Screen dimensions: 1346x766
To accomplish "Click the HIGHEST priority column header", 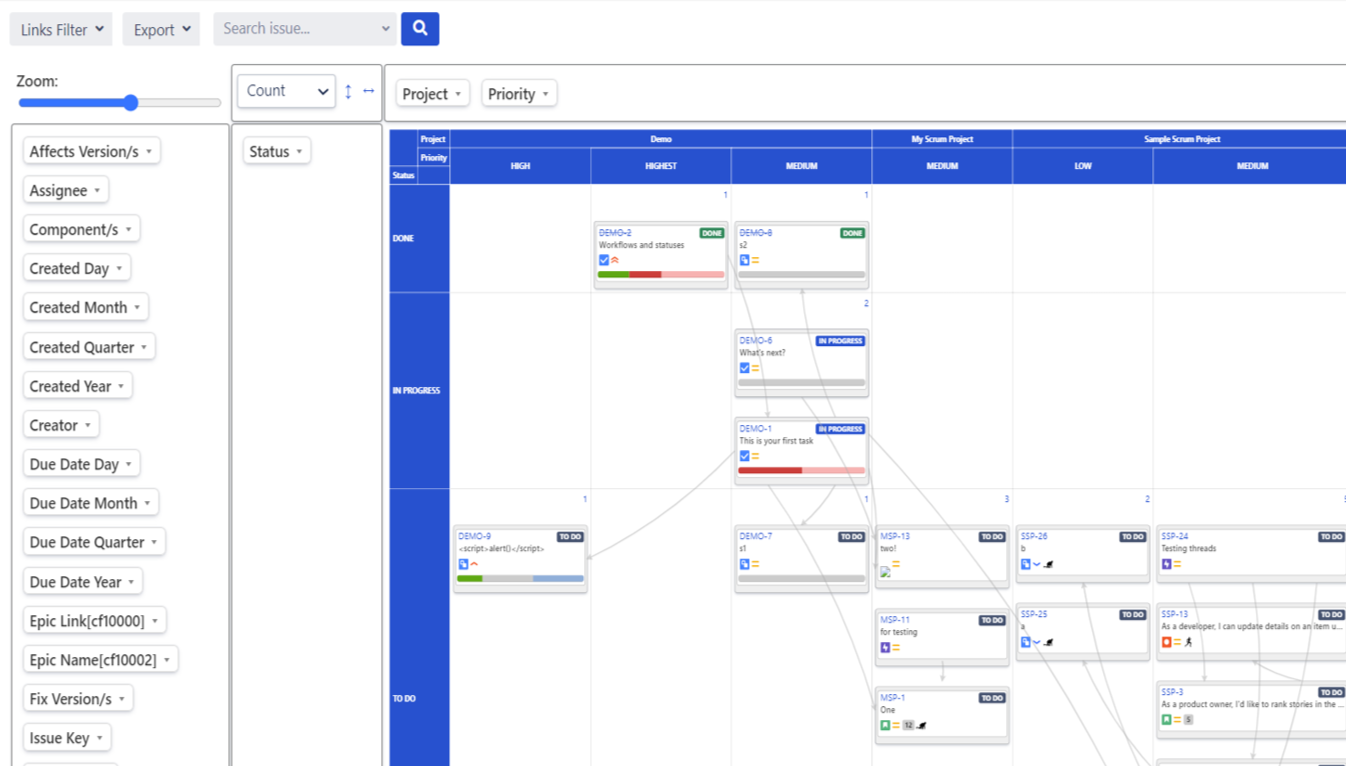I will point(661,166).
